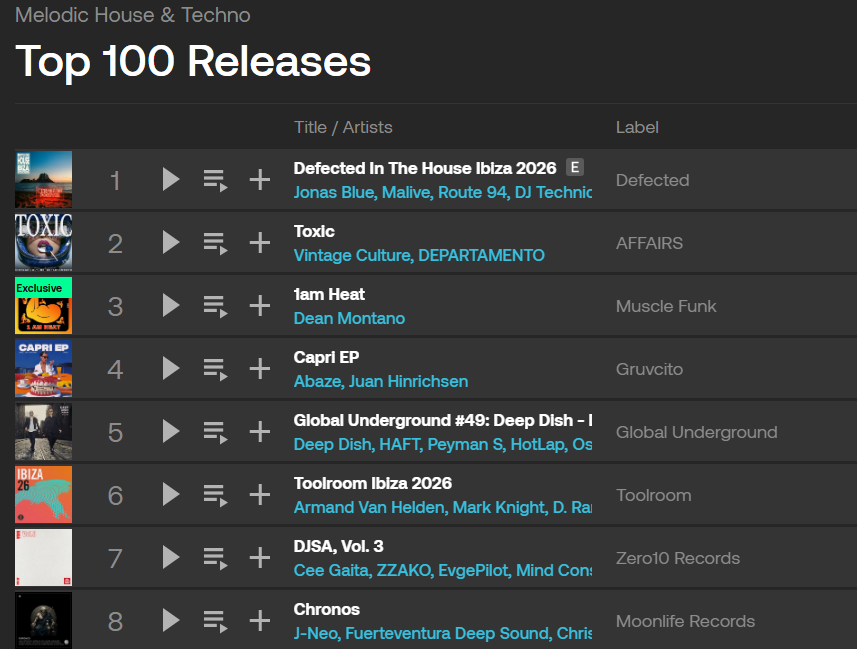
Task: Open artist Cee Gaita
Action: coord(331,570)
